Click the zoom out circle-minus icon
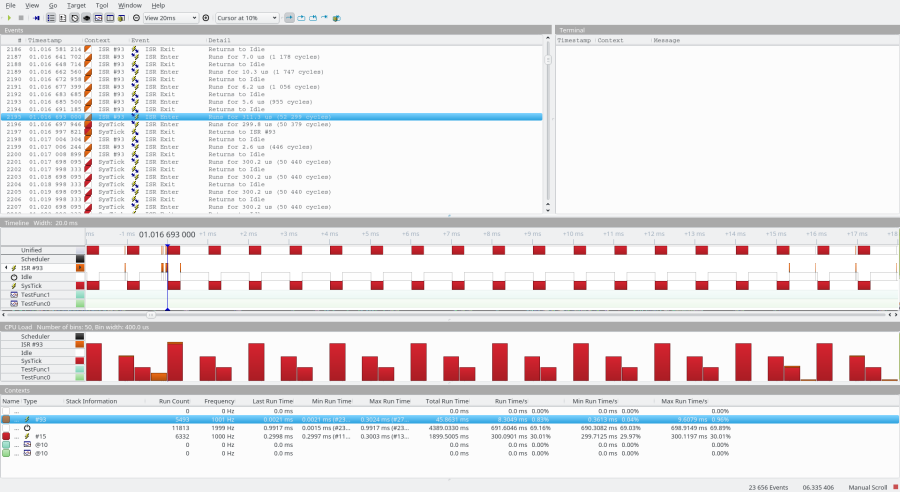The width and height of the screenshot is (900, 492). pos(136,18)
